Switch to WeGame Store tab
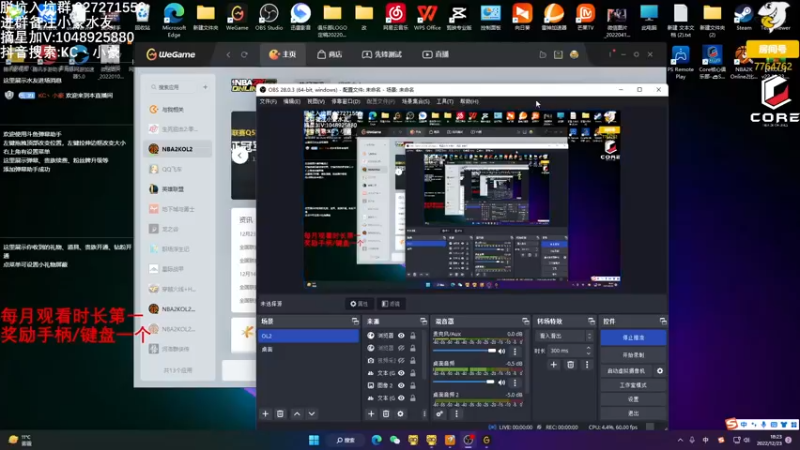 [x=330, y=55]
